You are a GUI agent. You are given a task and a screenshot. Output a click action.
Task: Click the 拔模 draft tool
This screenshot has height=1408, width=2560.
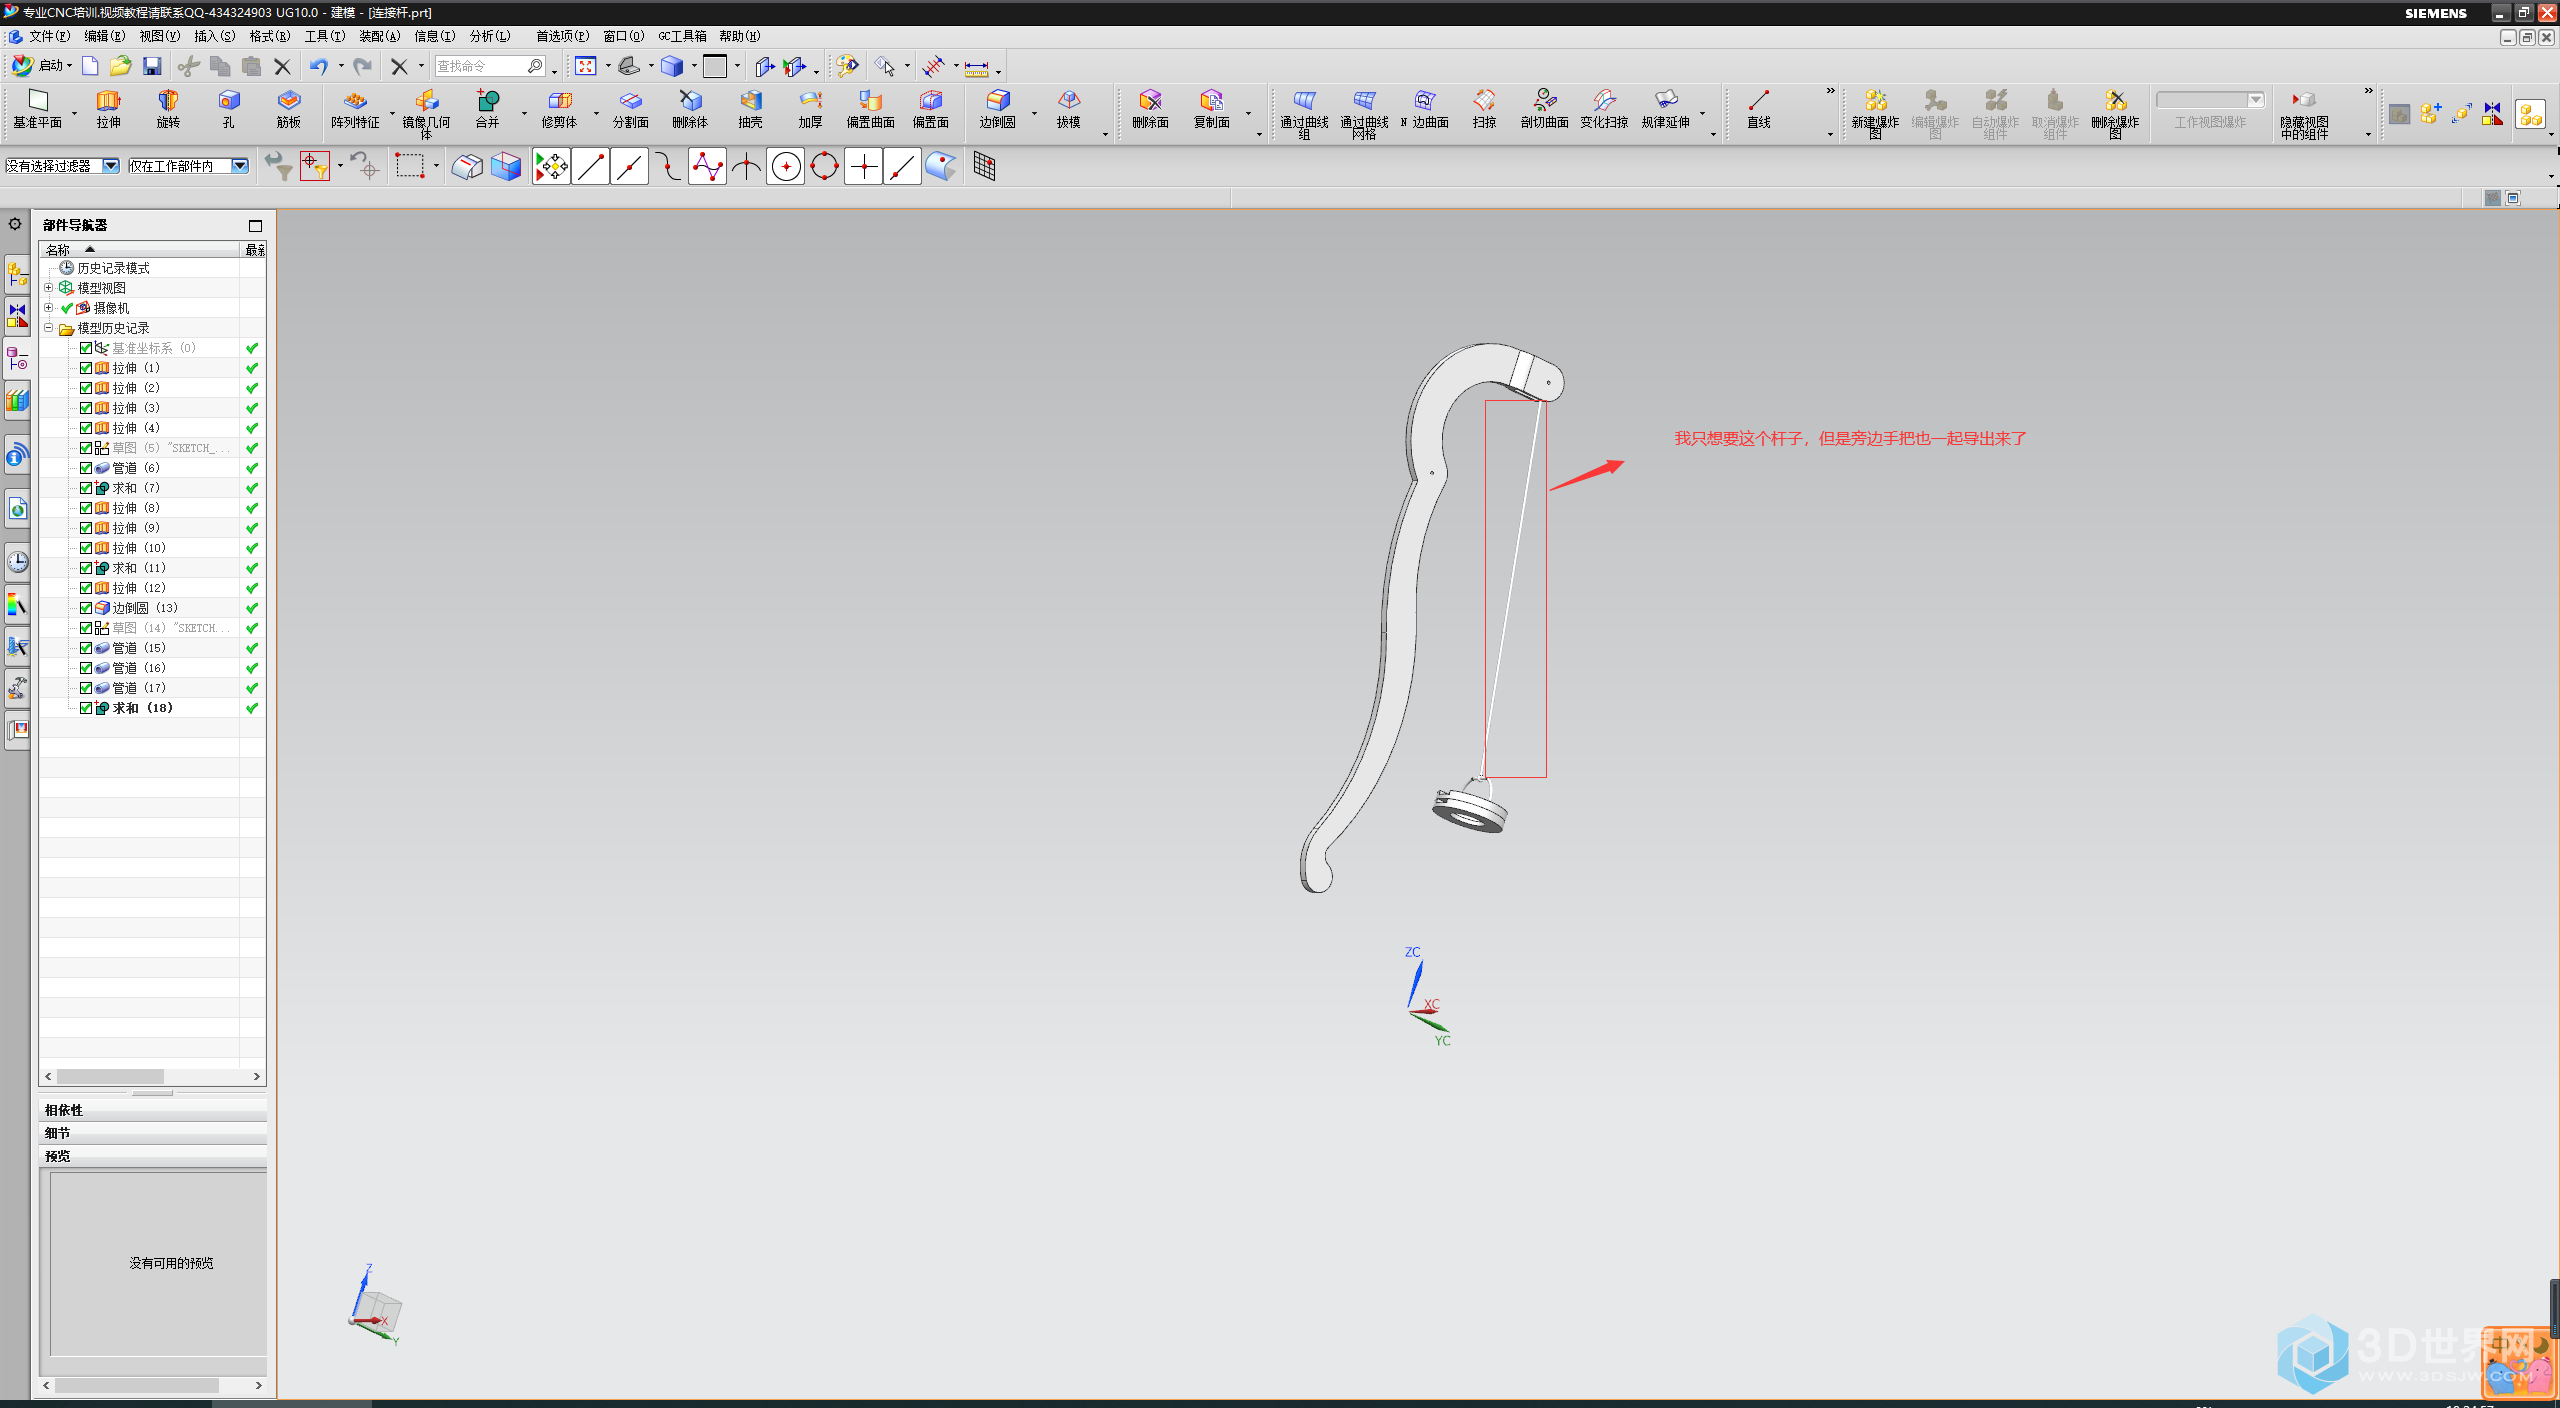[x=1068, y=109]
